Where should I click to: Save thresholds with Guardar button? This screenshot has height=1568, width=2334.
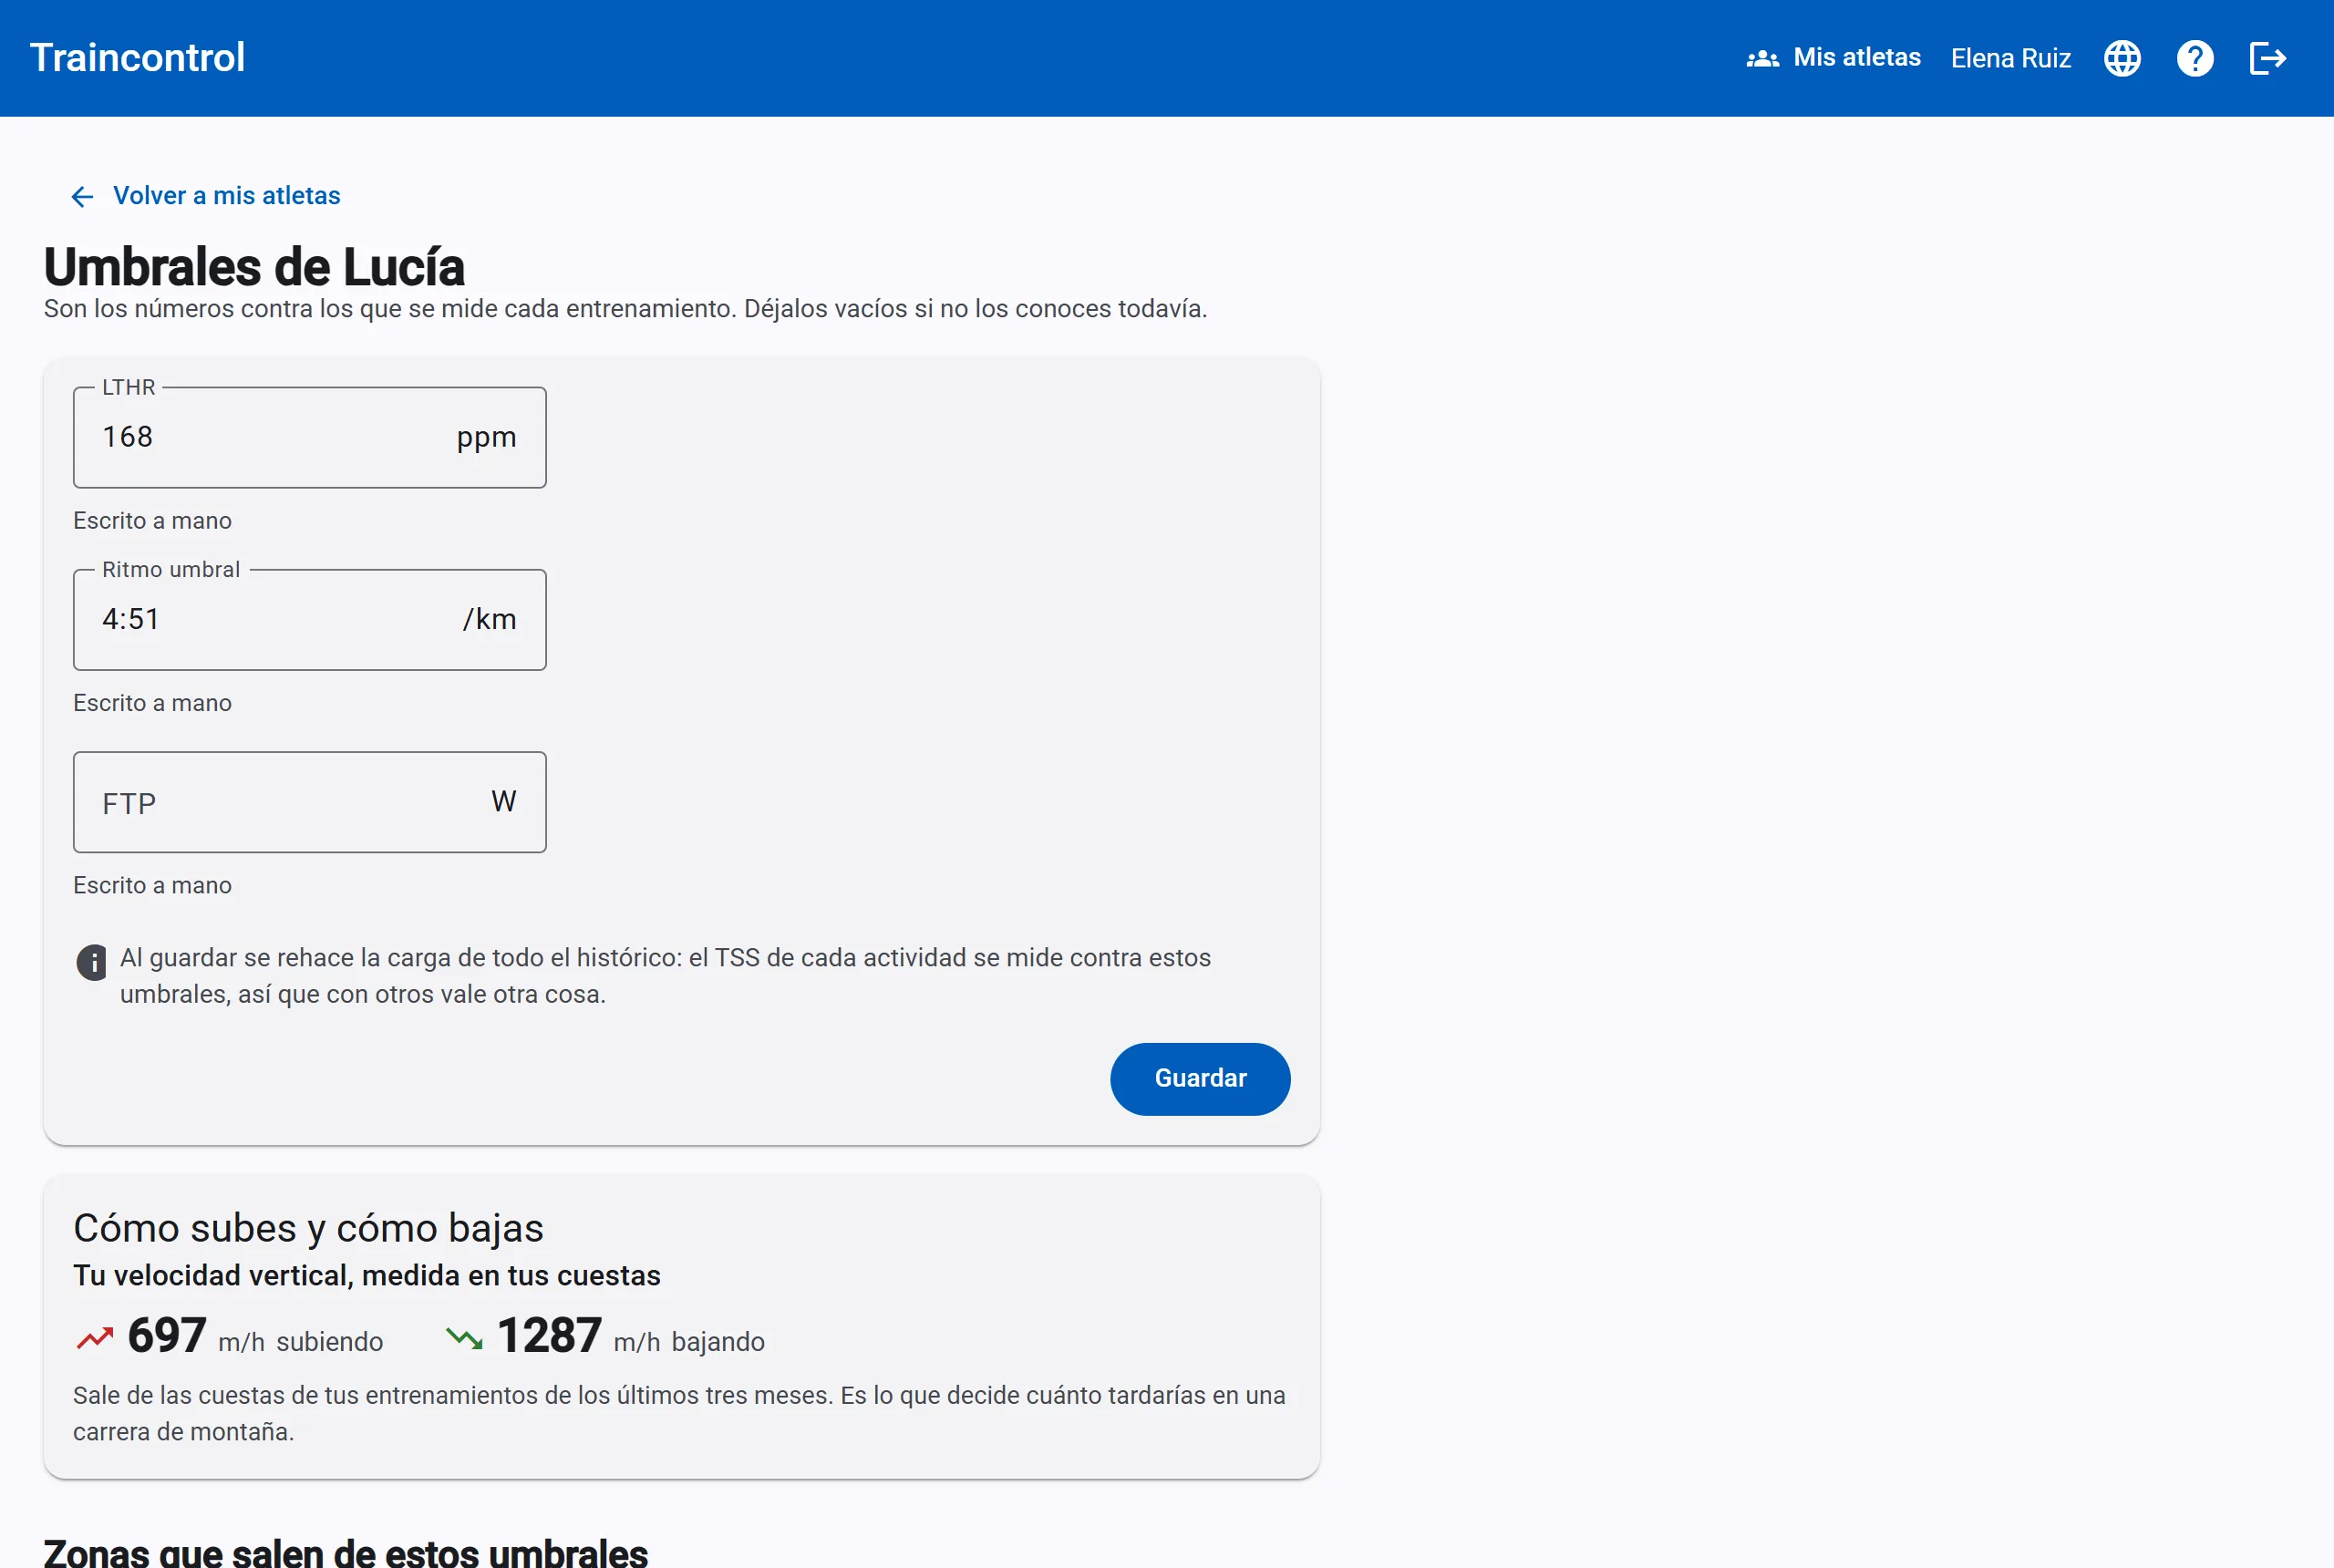(1199, 1078)
